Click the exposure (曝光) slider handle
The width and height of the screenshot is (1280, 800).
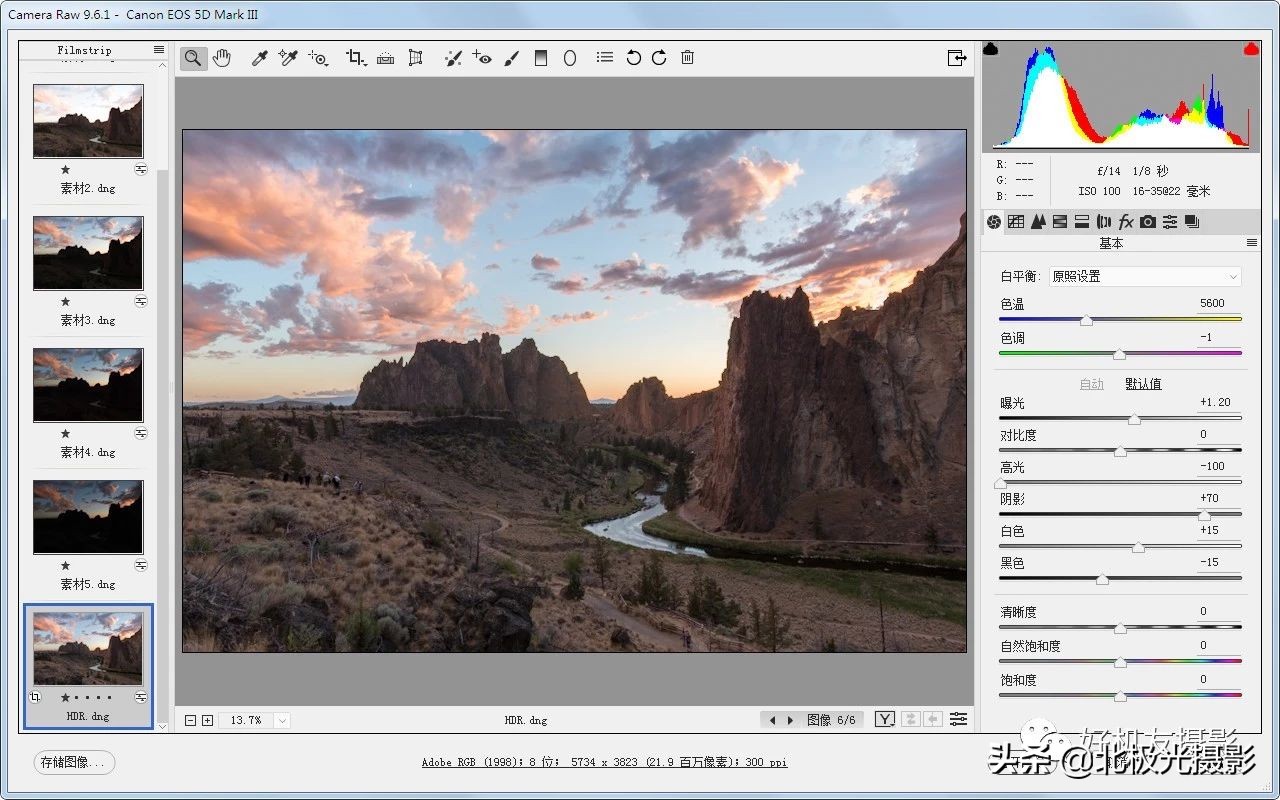point(1134,420)
